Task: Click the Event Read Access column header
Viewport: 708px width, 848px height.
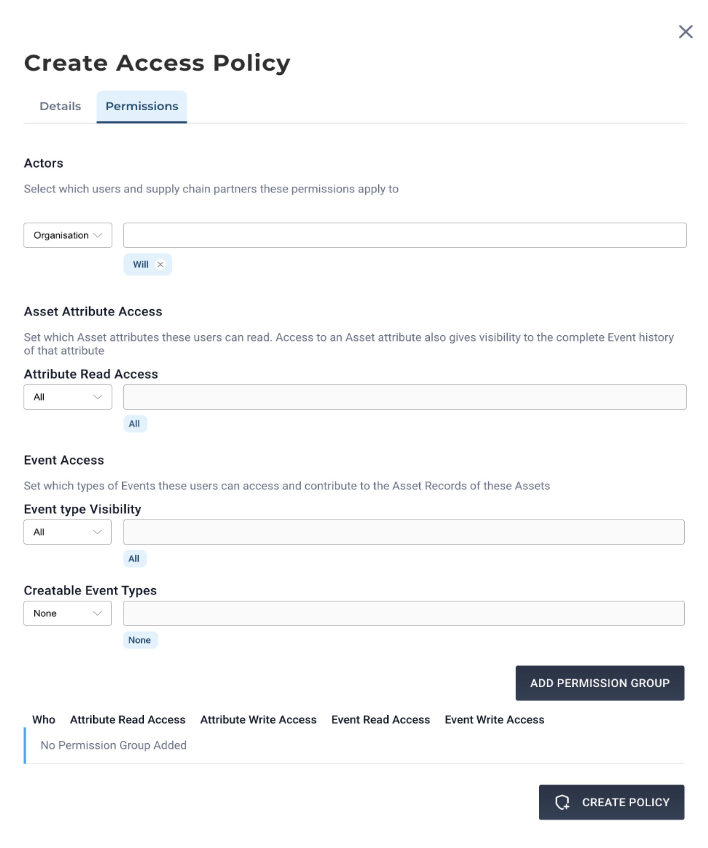Action: (x=381, y=720)
